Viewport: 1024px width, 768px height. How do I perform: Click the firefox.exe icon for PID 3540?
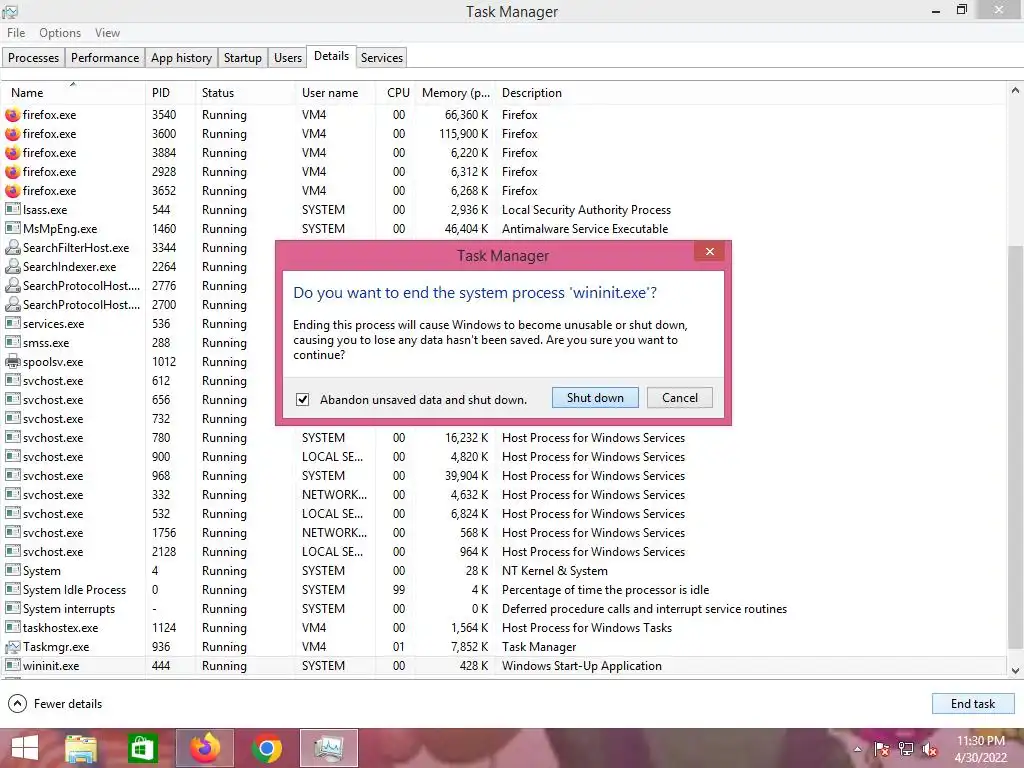[x=12, y=115]
